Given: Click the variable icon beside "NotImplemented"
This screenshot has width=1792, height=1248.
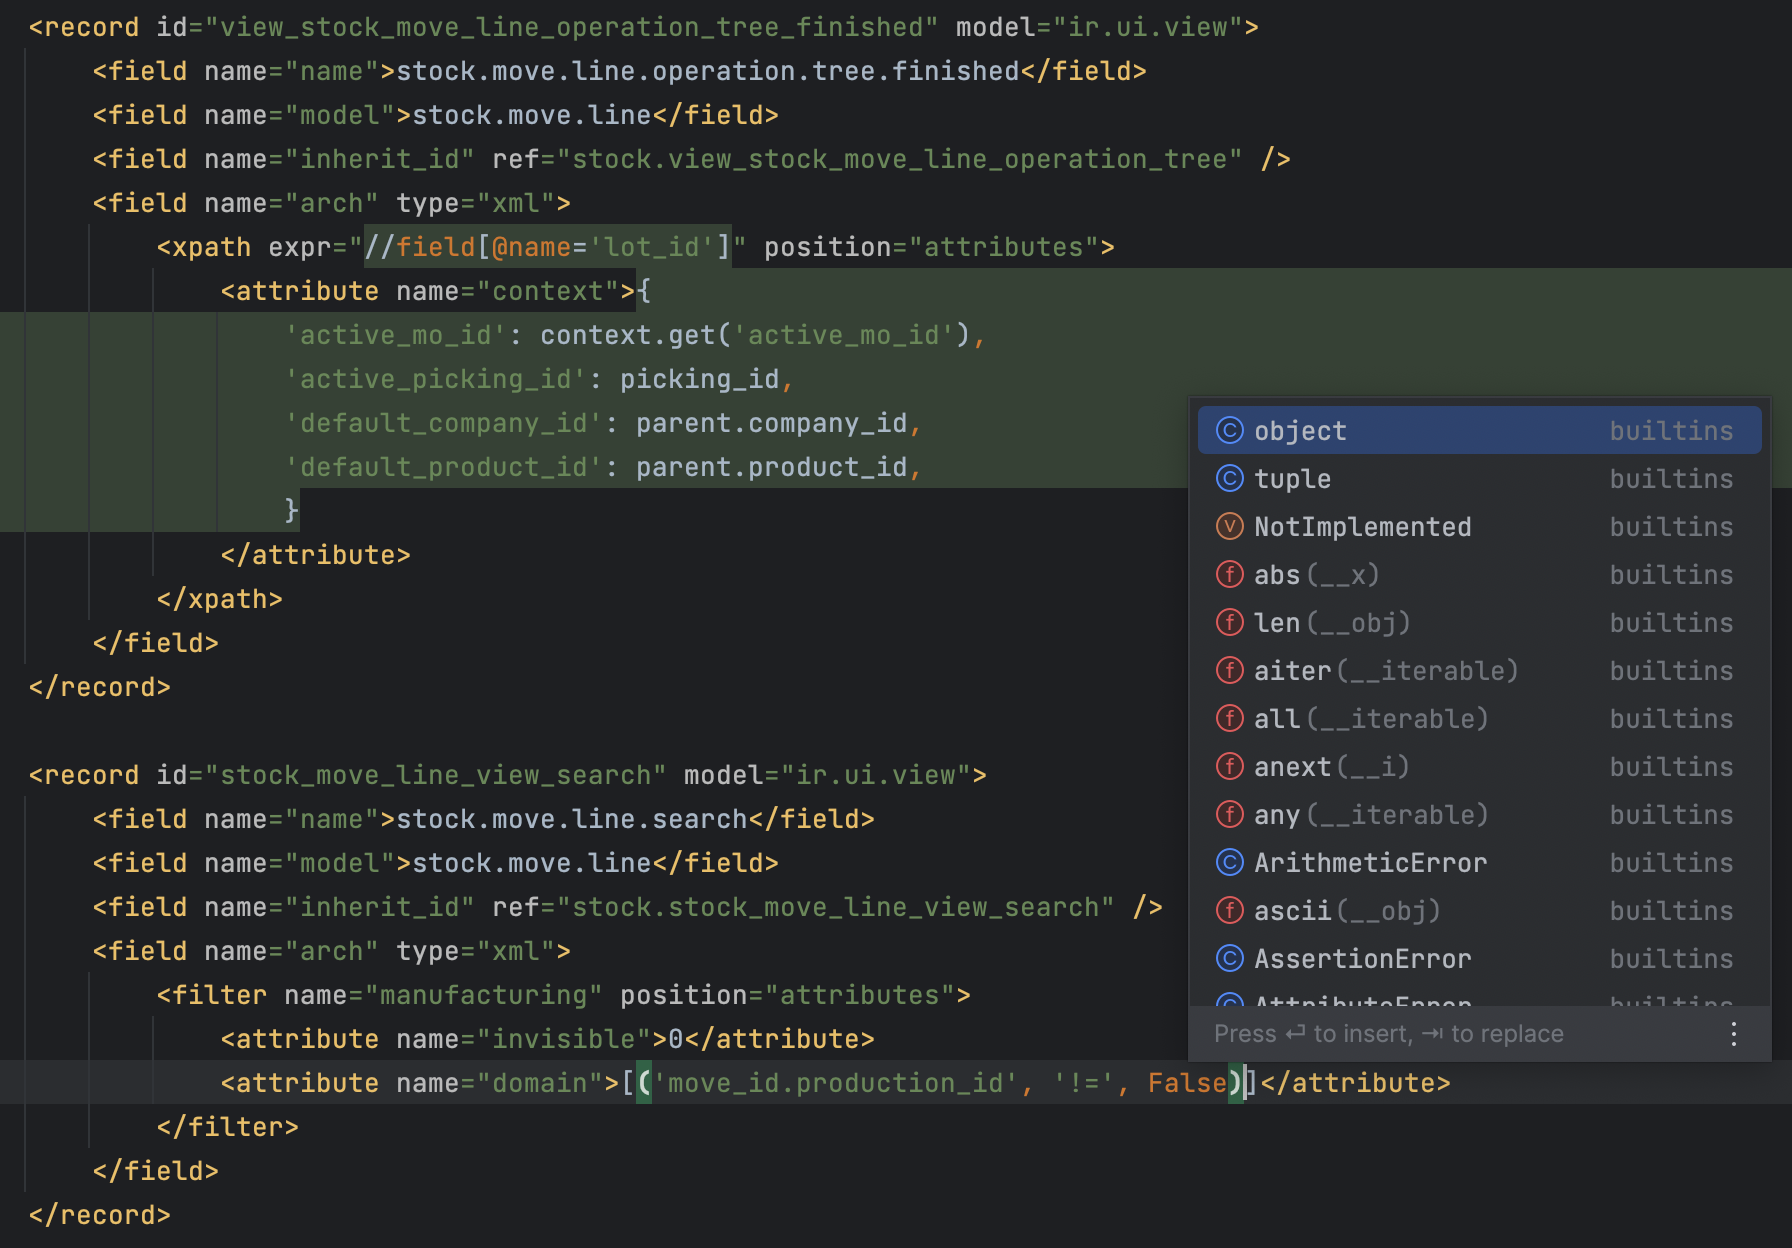Looking at the screenshot, I should point(1229,526).
